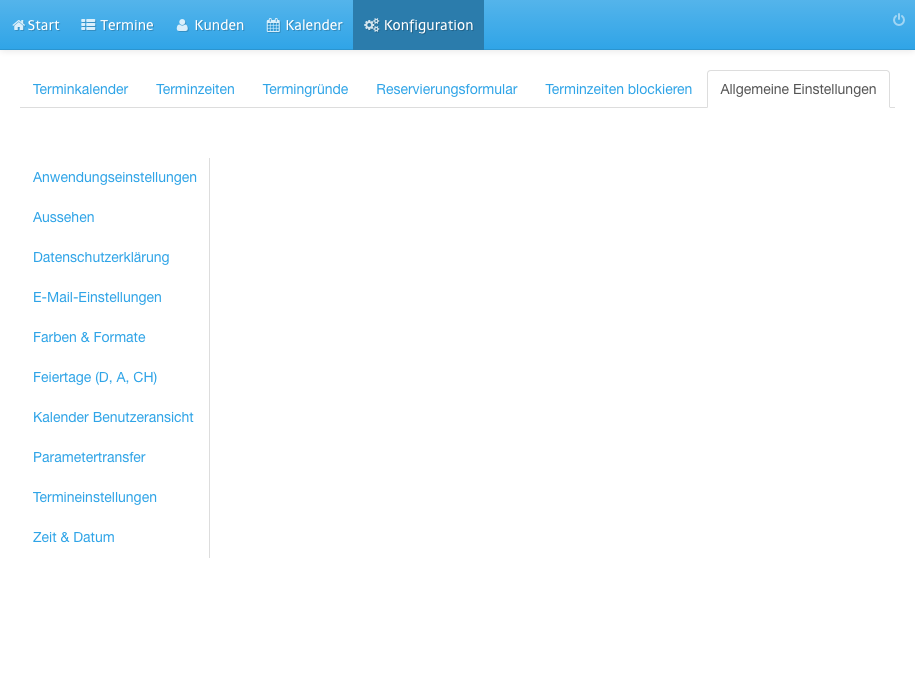Switch to the Terminzeiten tab
Screen dimensions: 915x700
tap(195, 89)
